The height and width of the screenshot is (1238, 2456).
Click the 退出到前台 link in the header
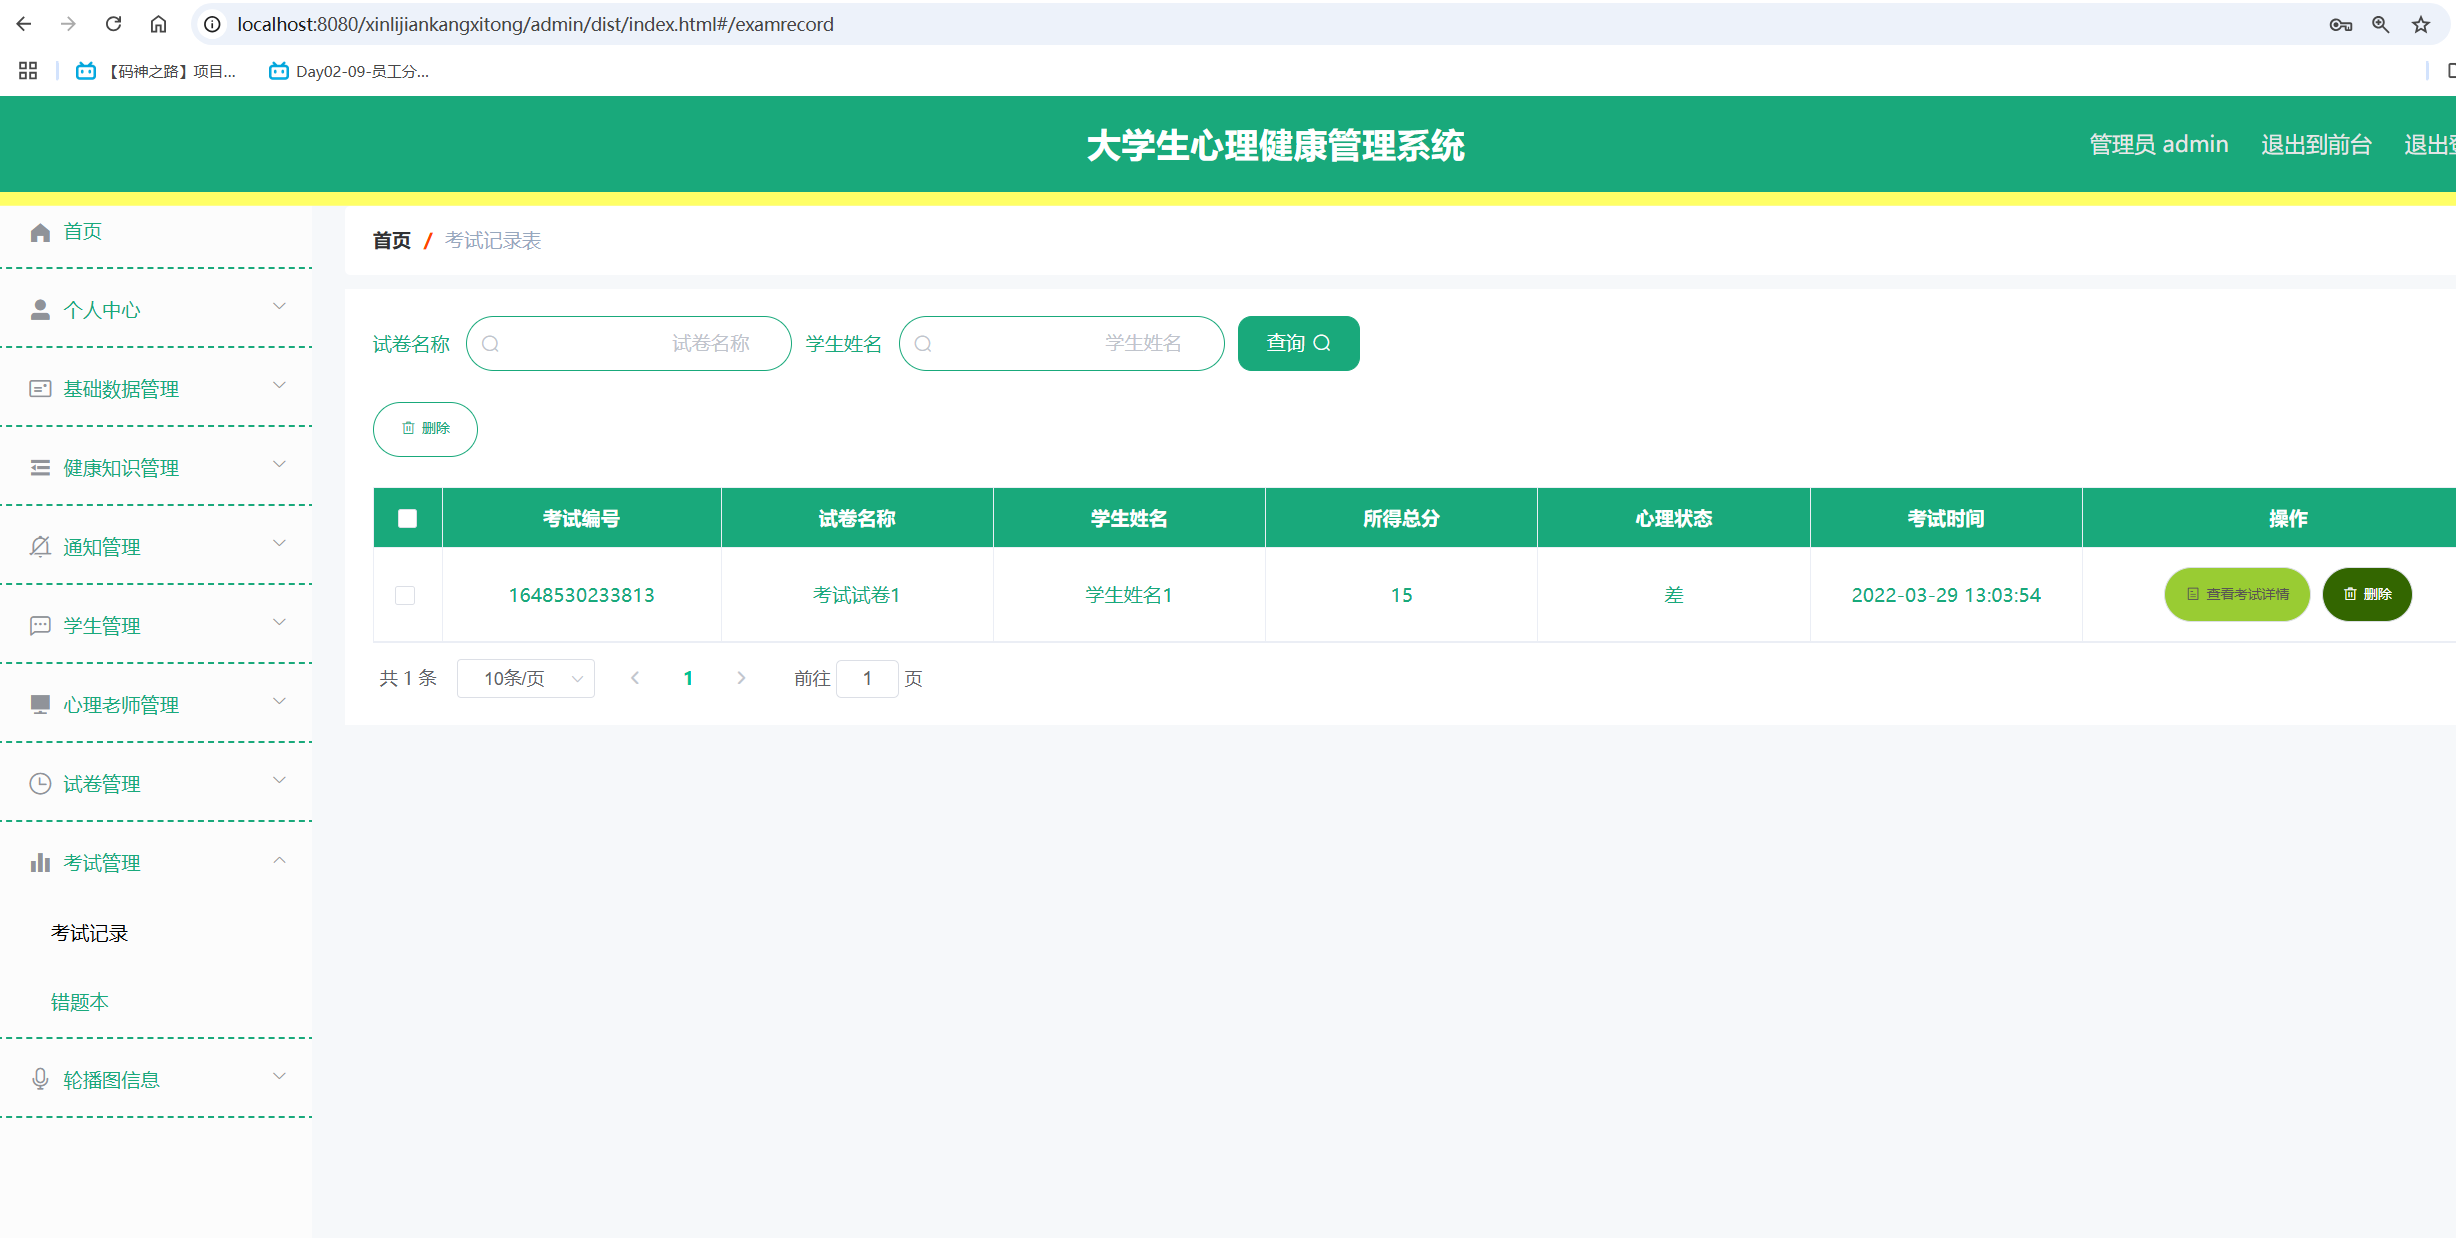2316,145
